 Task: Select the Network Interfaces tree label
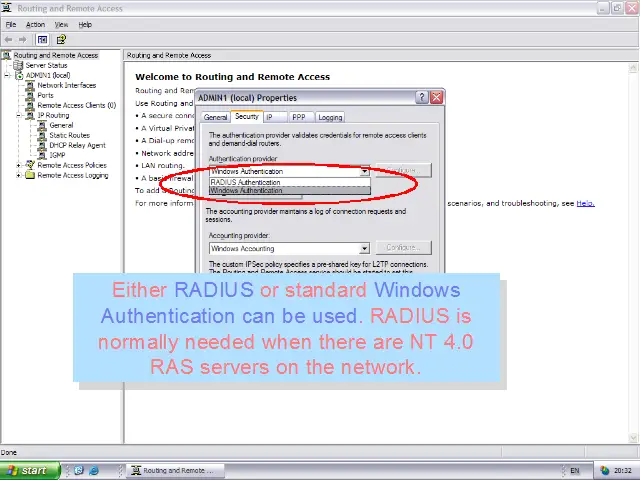(67, 85)
